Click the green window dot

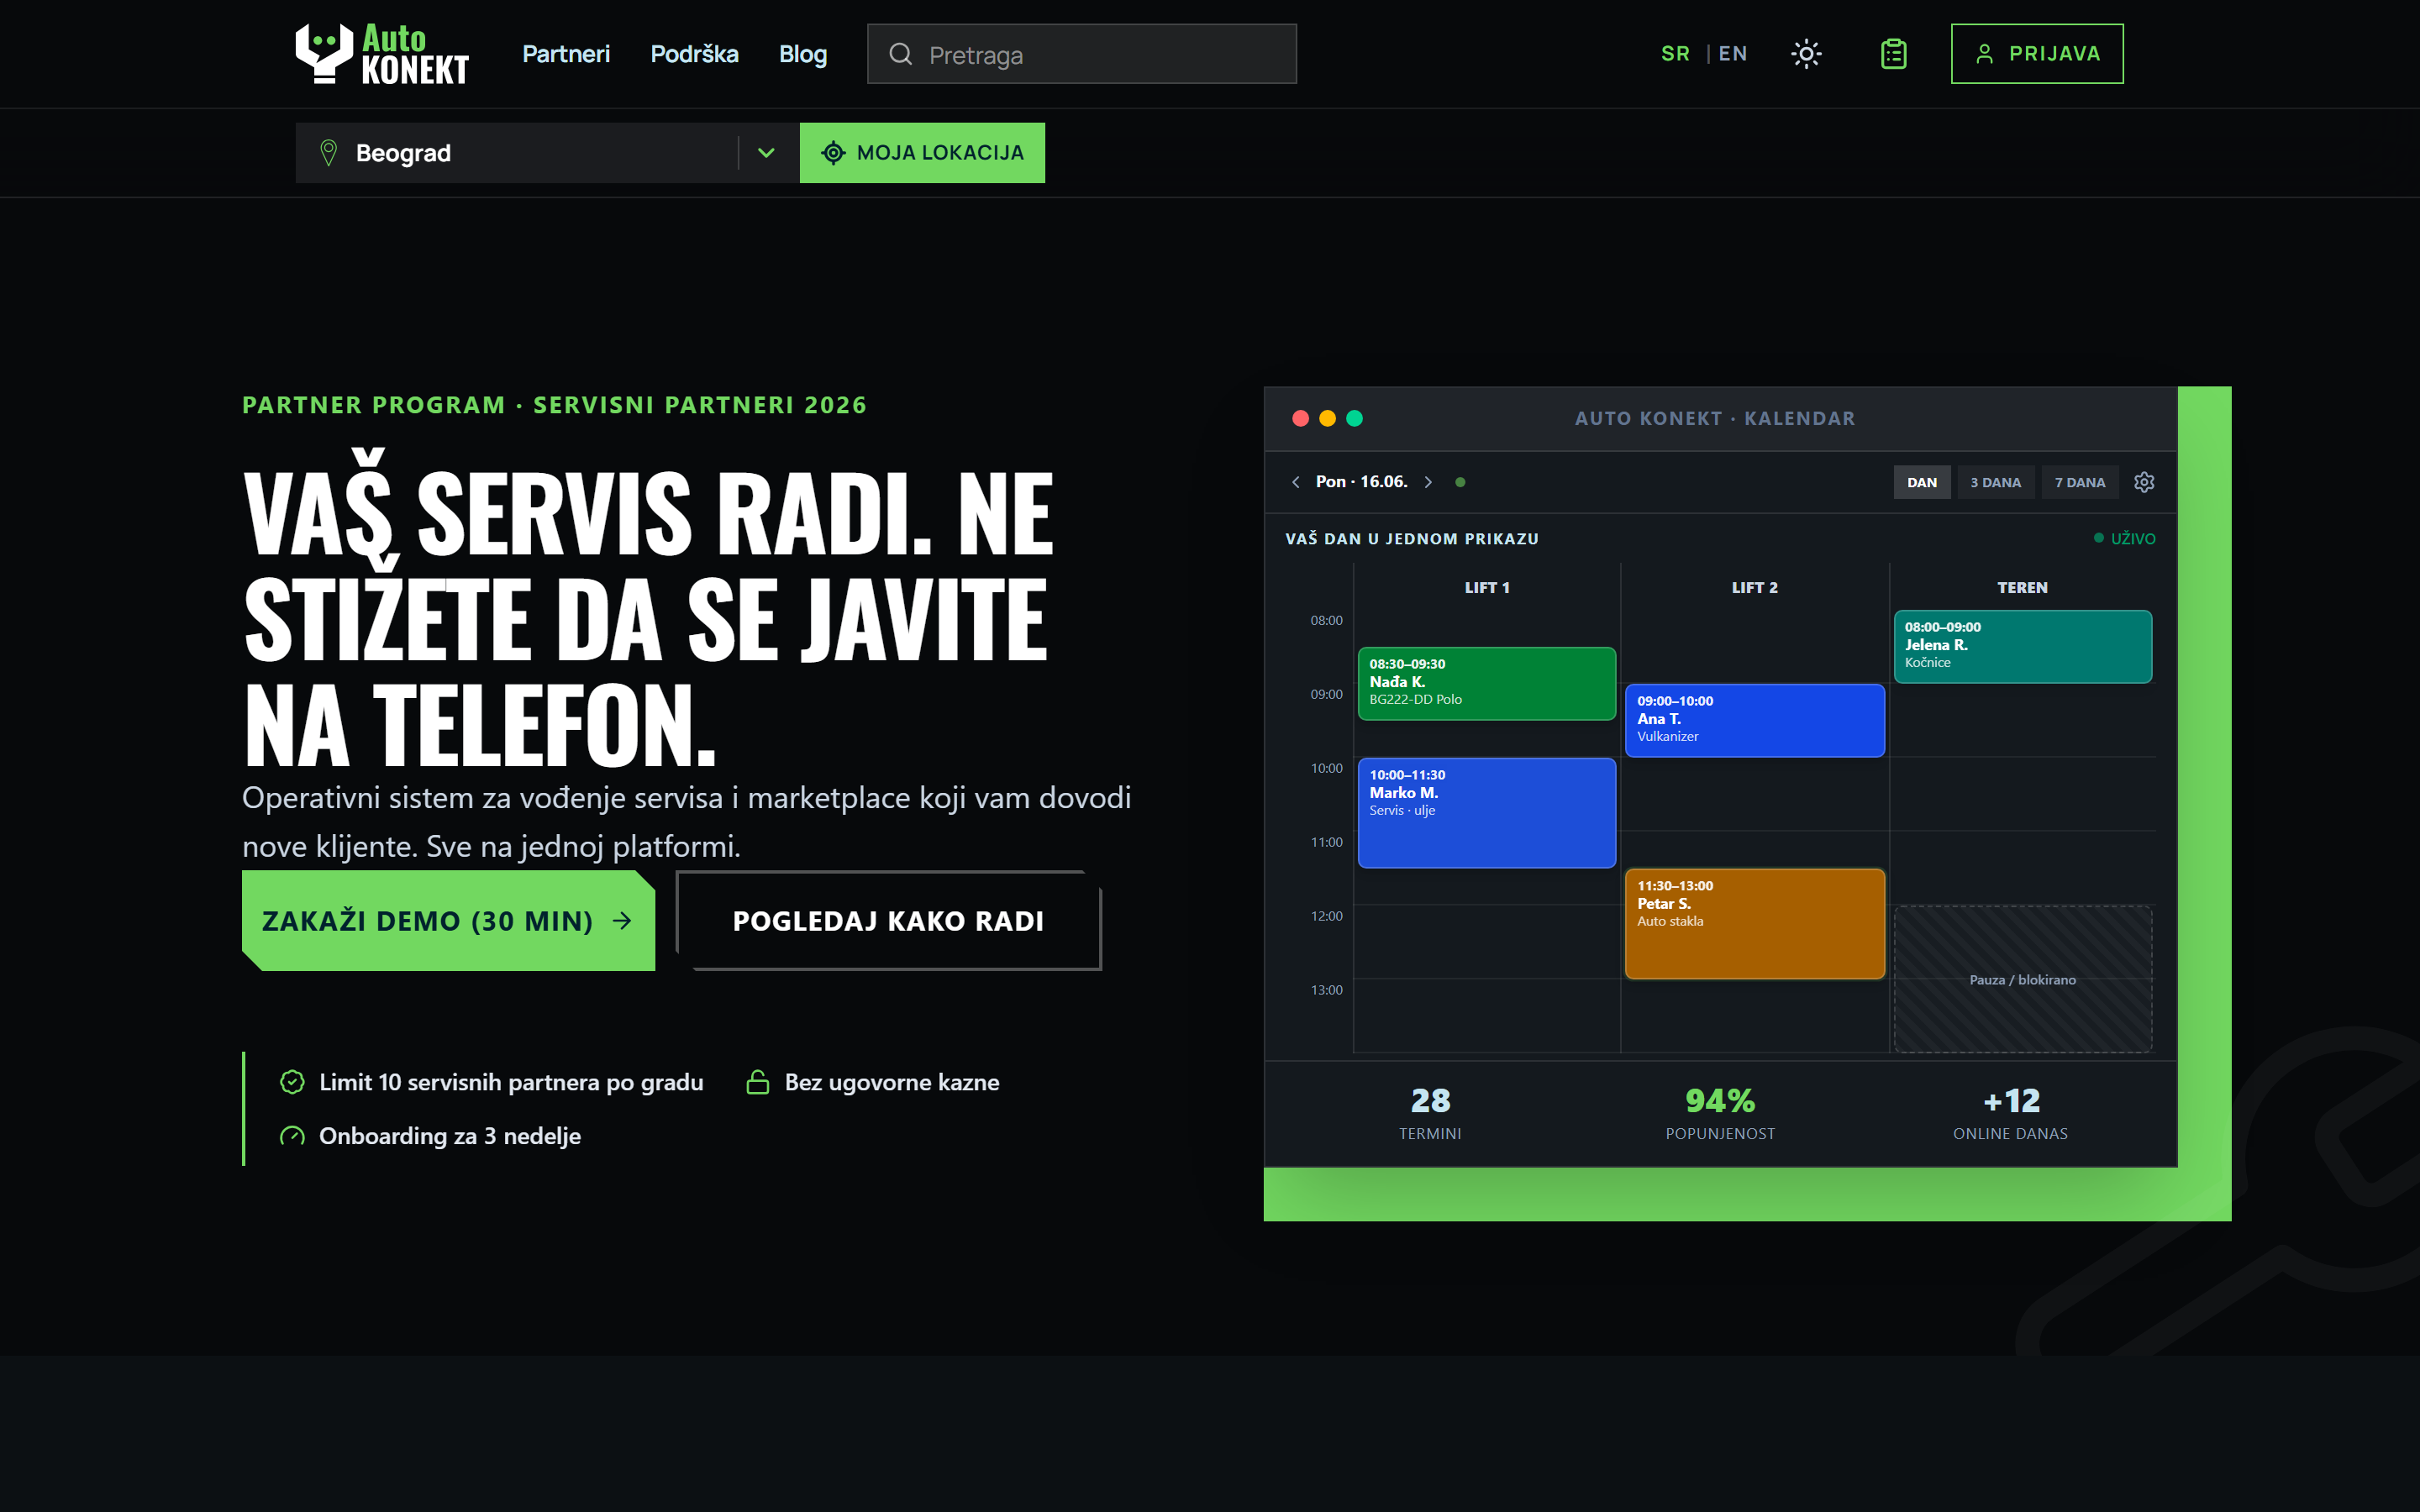tap(1354, 418)
